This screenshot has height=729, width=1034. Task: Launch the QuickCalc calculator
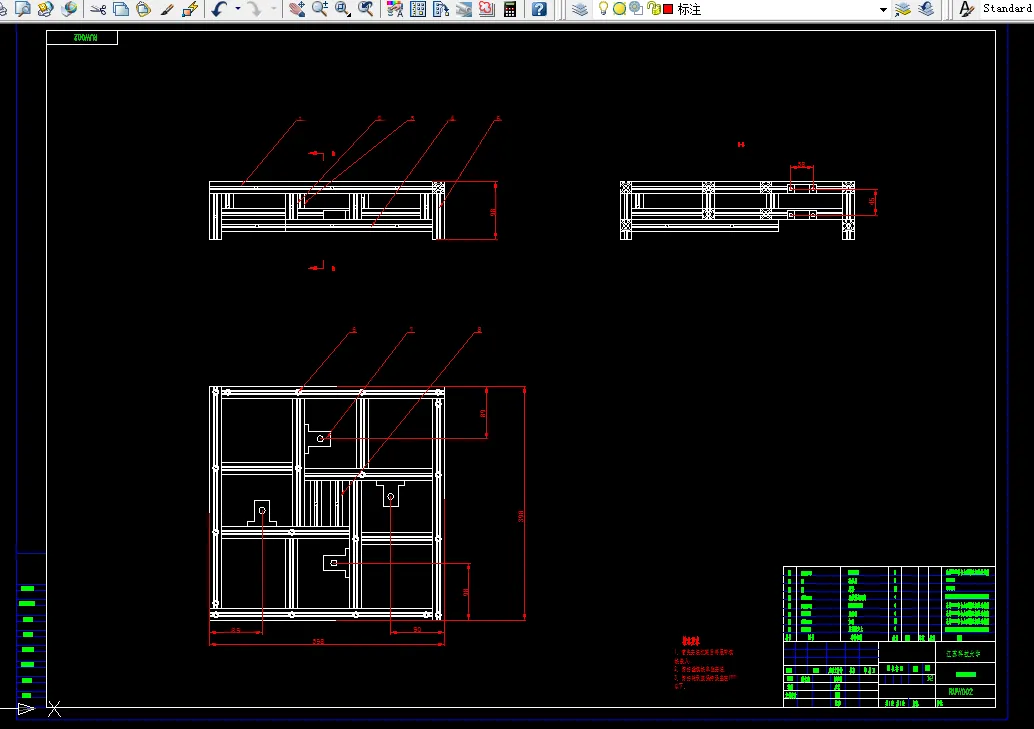coord(510,9)
